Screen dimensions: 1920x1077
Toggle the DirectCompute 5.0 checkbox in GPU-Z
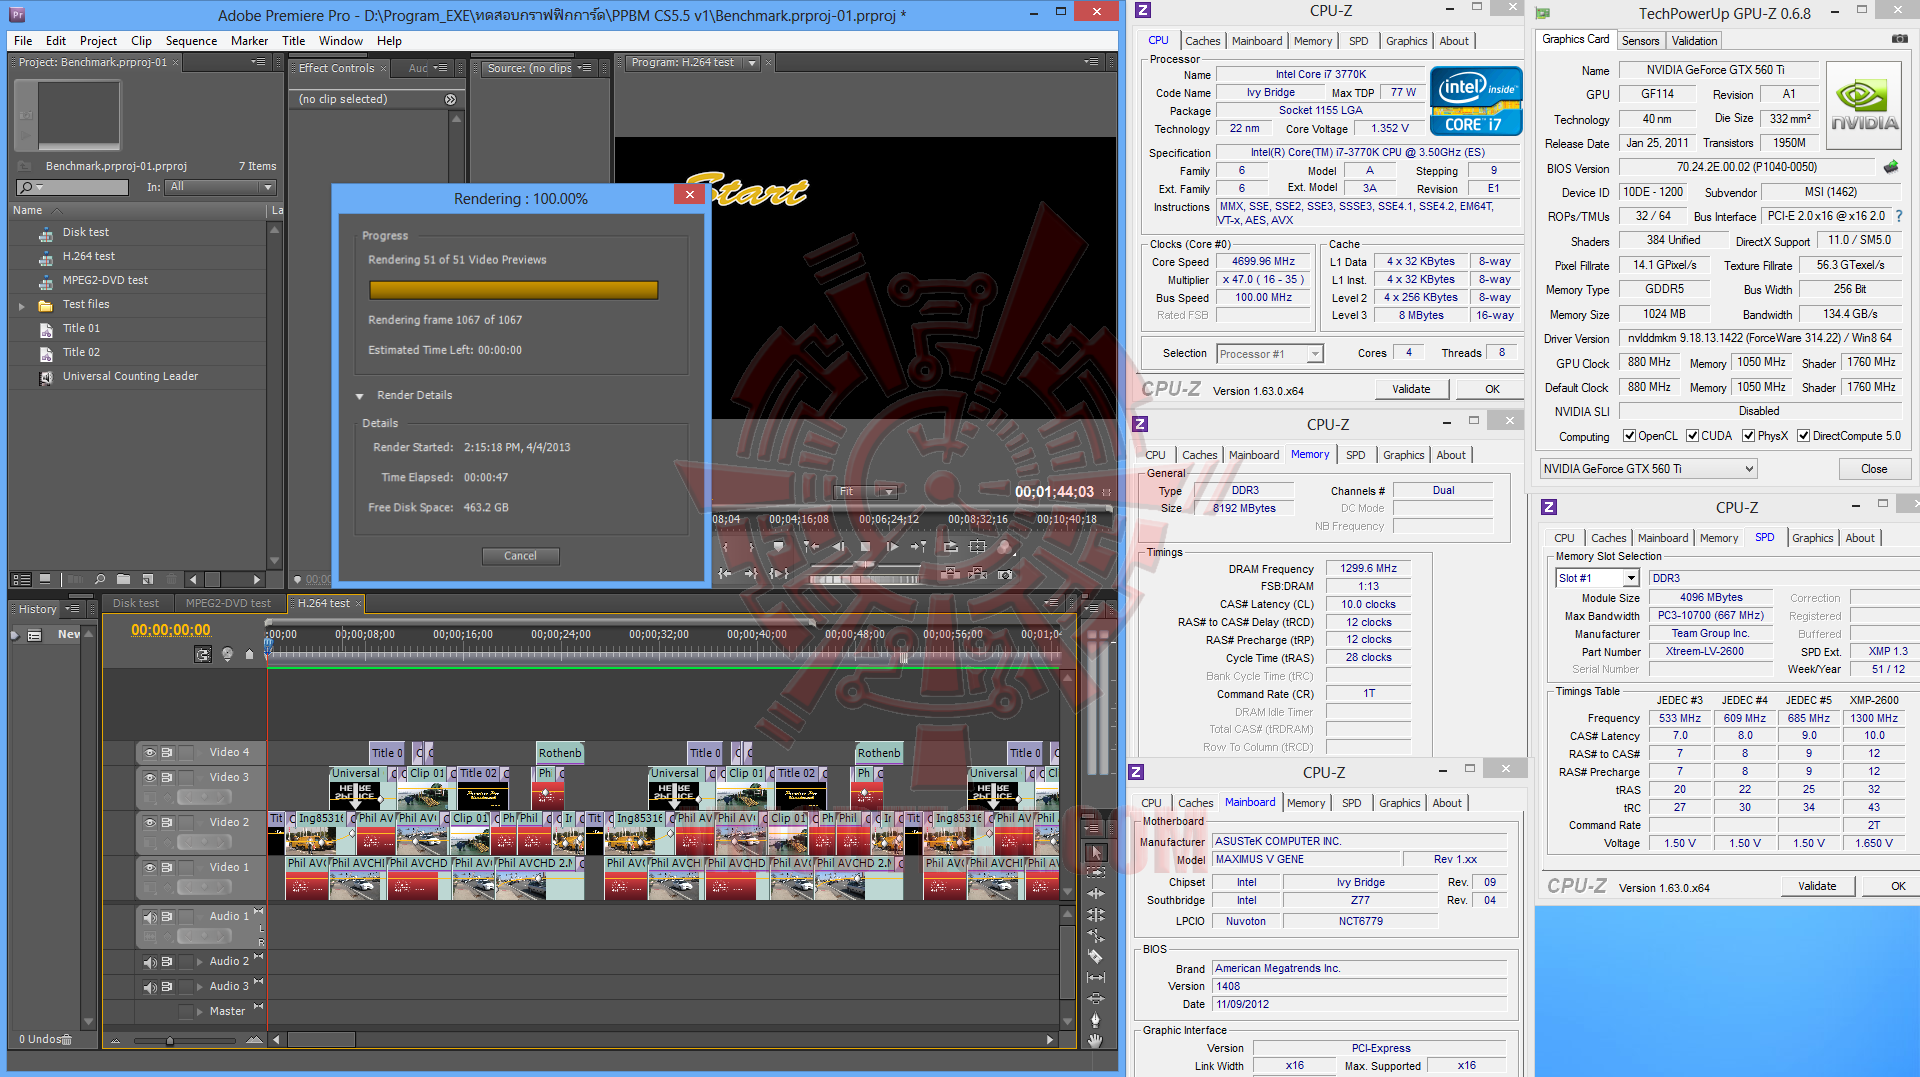(x=1803, y=436)
